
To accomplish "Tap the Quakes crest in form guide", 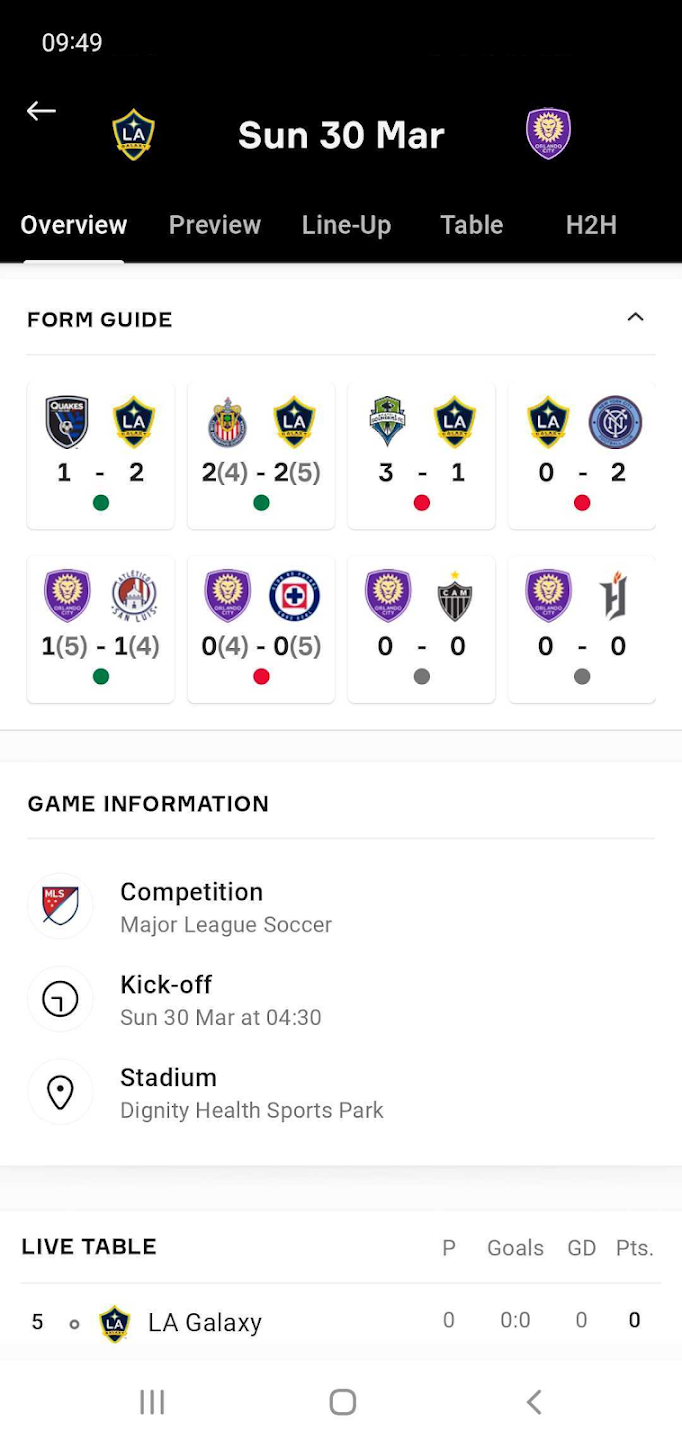I will 67,422.
